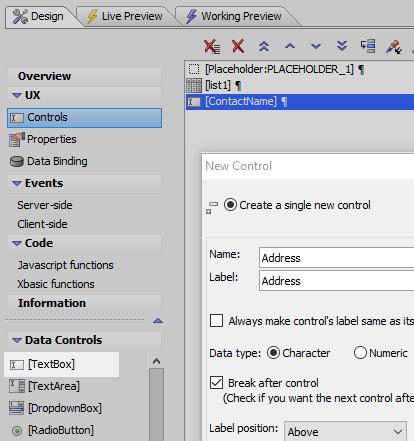
Task: Collapse the Events section
Action: point(17,183)
